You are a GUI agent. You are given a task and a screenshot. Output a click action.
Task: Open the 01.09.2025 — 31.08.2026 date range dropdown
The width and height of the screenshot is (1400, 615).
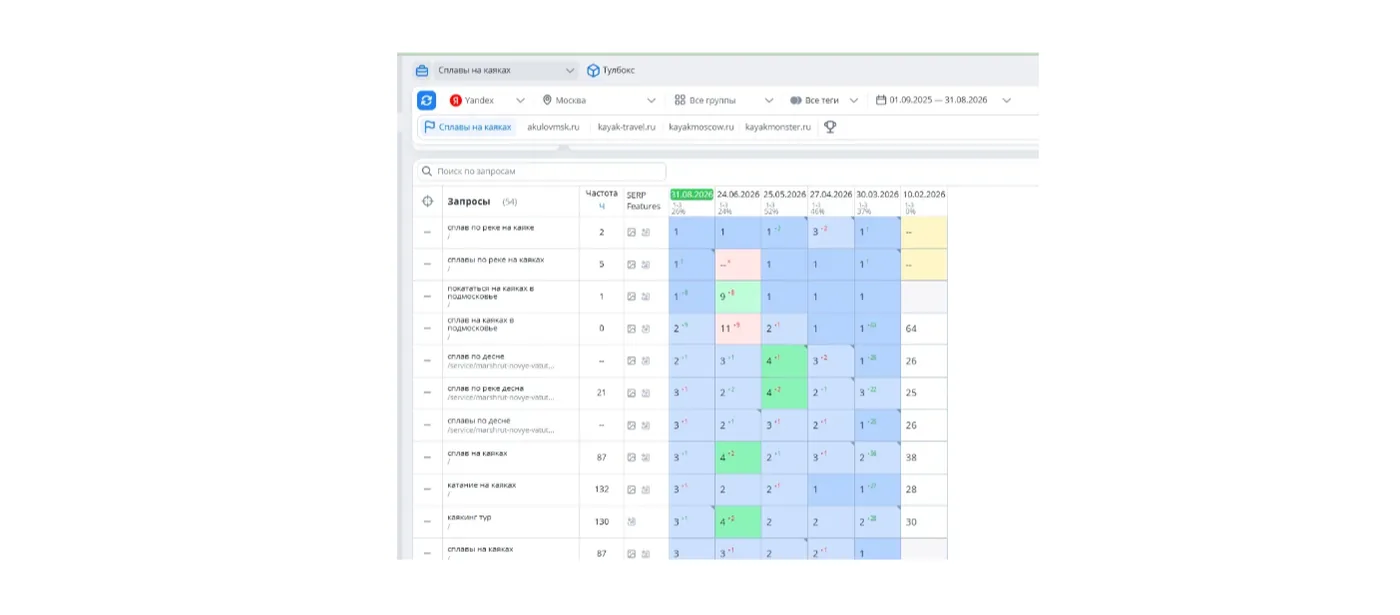point(943,100)
